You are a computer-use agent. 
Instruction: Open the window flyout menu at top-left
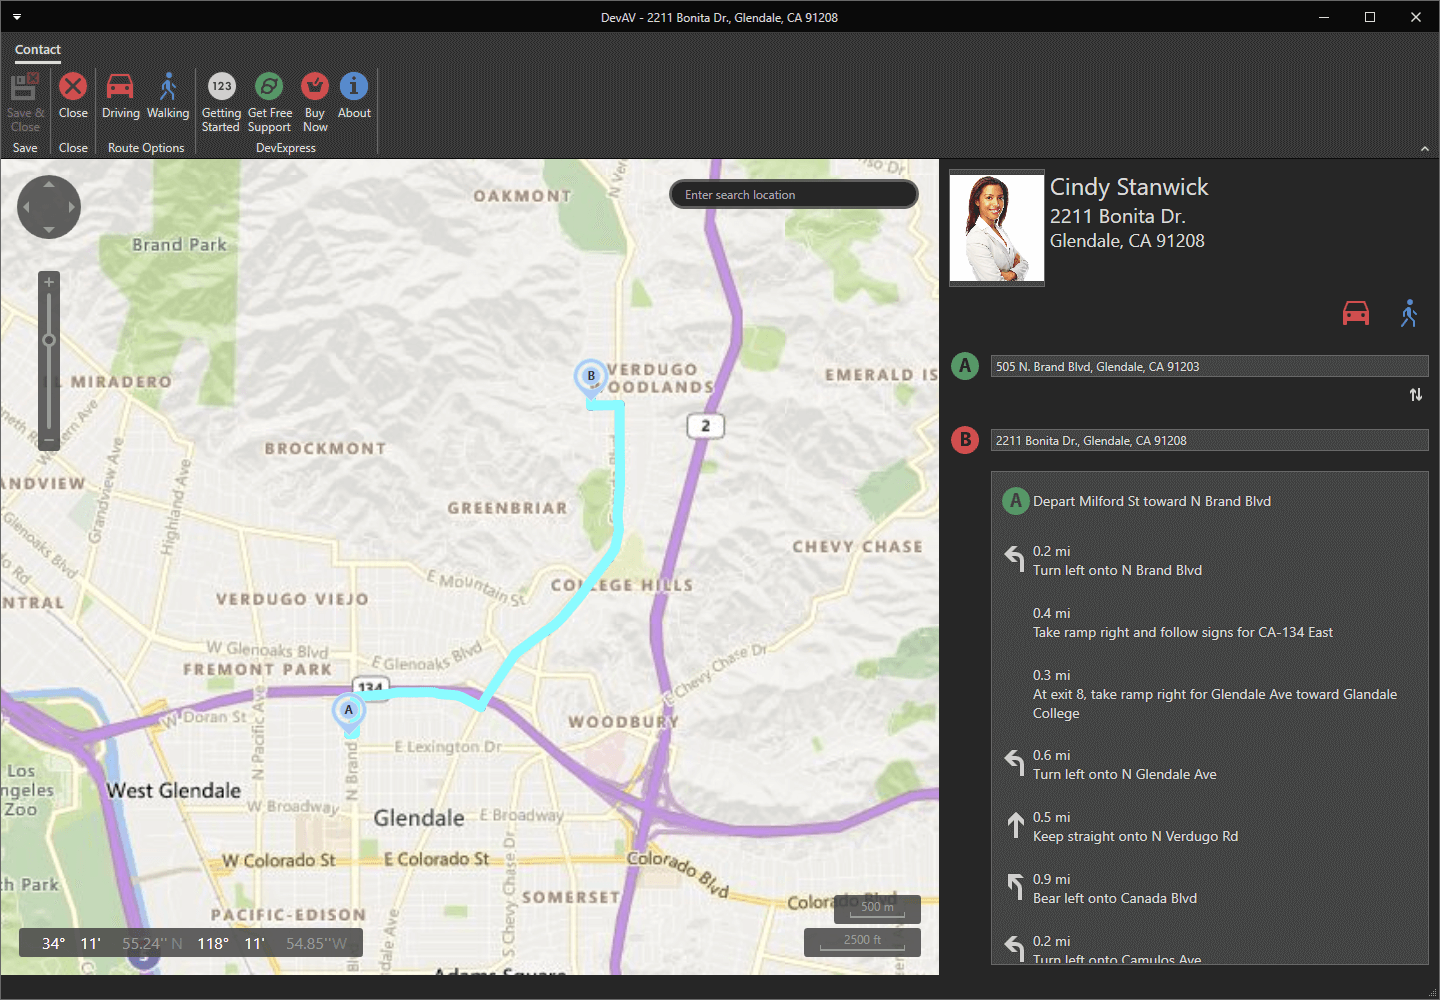pyautogui.click(x=16, y=16)
